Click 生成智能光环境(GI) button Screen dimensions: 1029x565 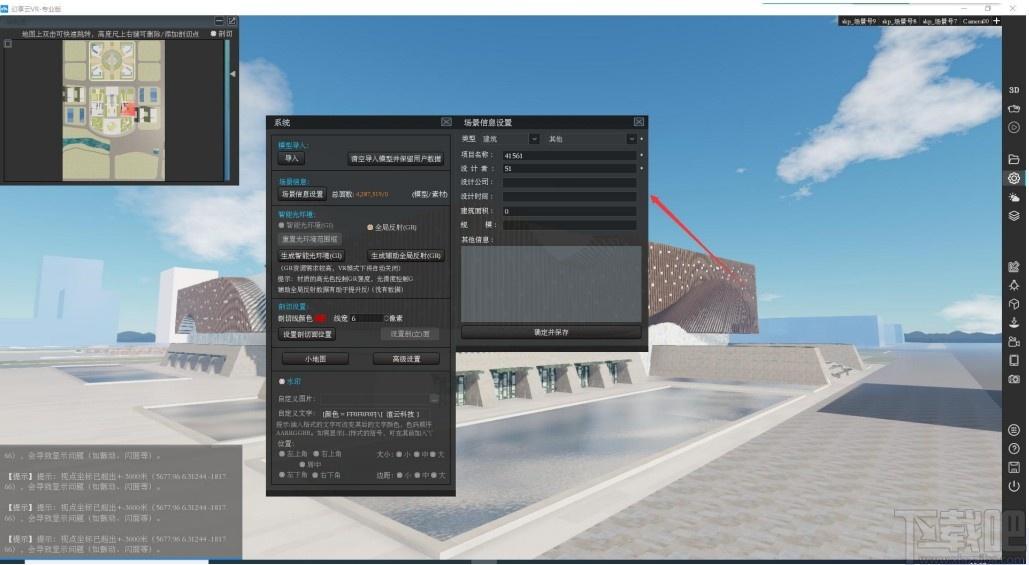click(311, 255)
